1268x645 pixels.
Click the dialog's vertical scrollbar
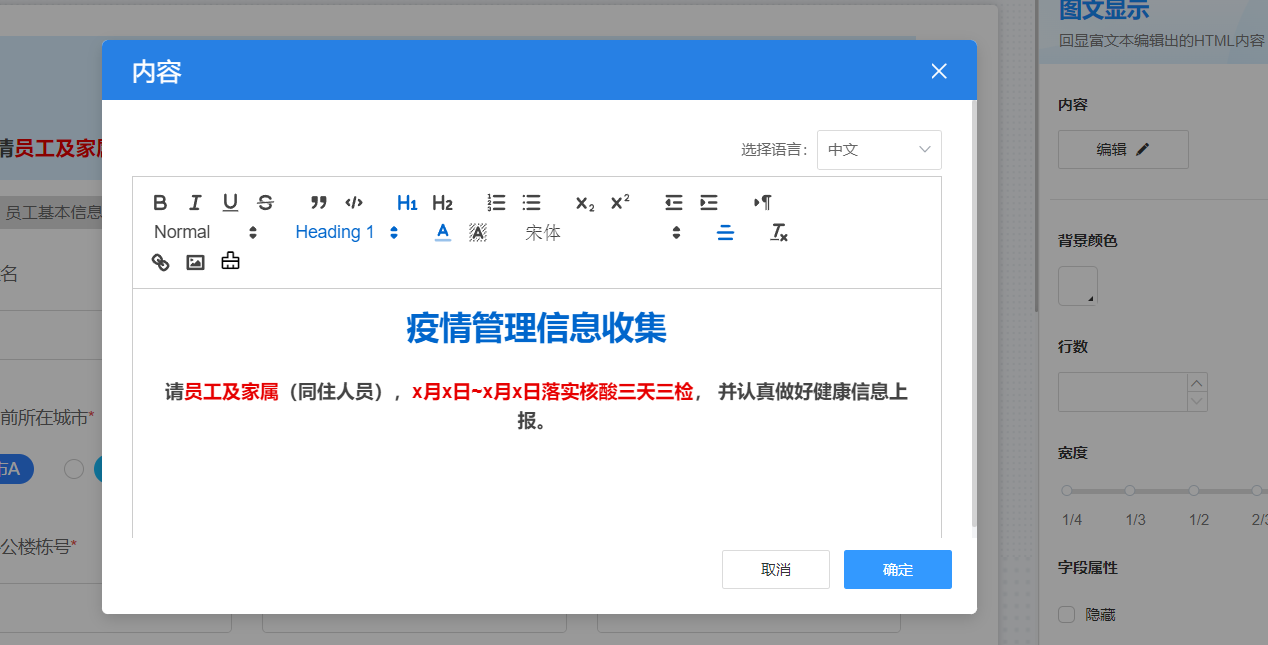pyautogui.click(x=974, y=313)
